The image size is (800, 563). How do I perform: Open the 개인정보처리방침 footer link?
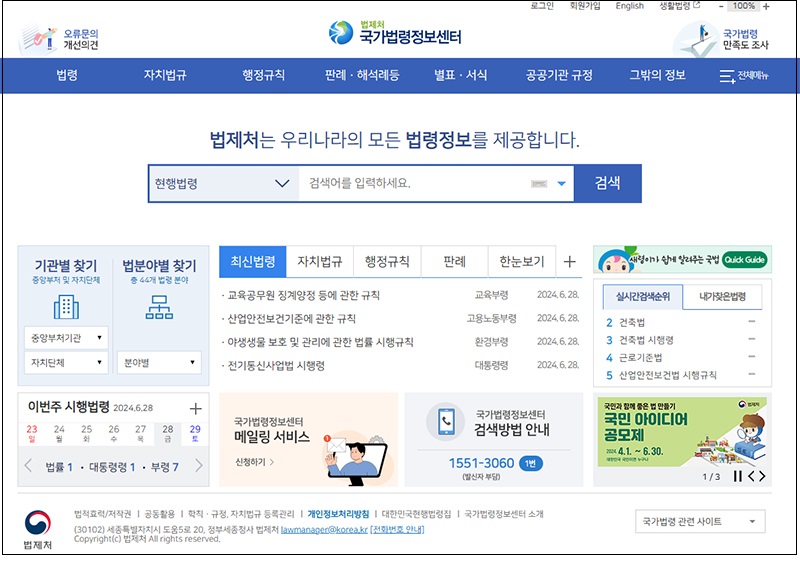point(338,514)
